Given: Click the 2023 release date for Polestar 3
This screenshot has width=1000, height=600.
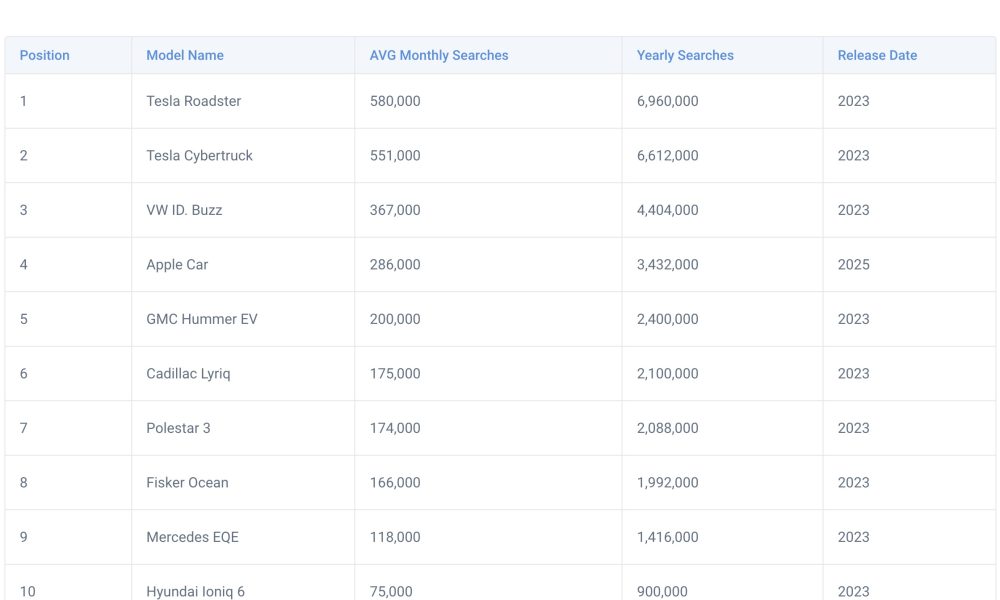Looking at the screenshot, I should click(853, 428).
